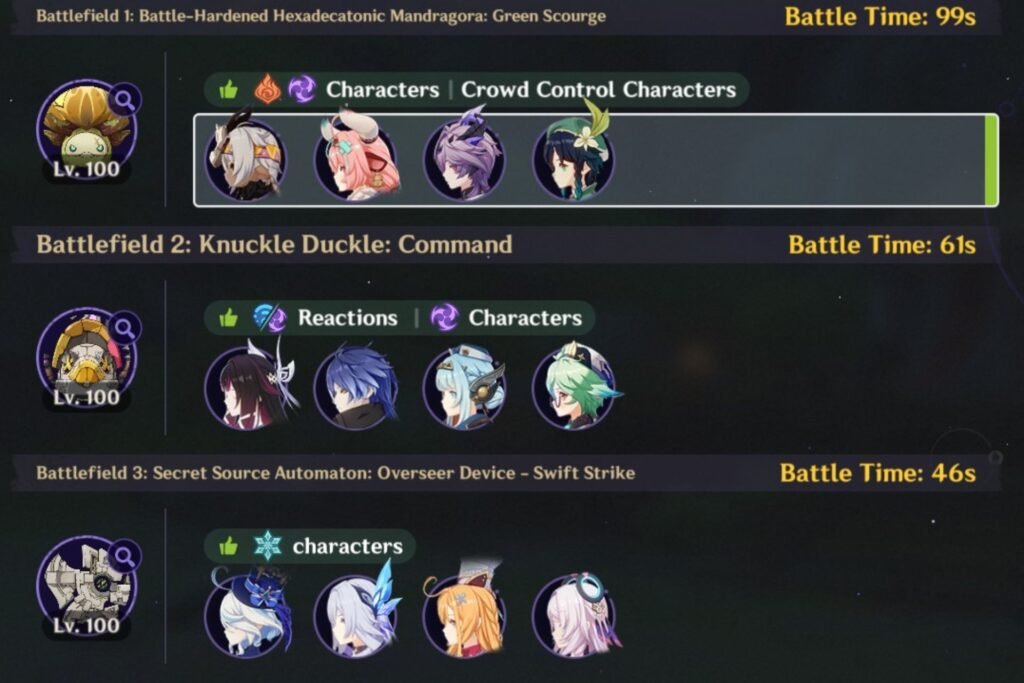Select the blue spiky-haired character portrait
Image resolution: width=1024 pixels, height=683 pixels.
[356, 387]
